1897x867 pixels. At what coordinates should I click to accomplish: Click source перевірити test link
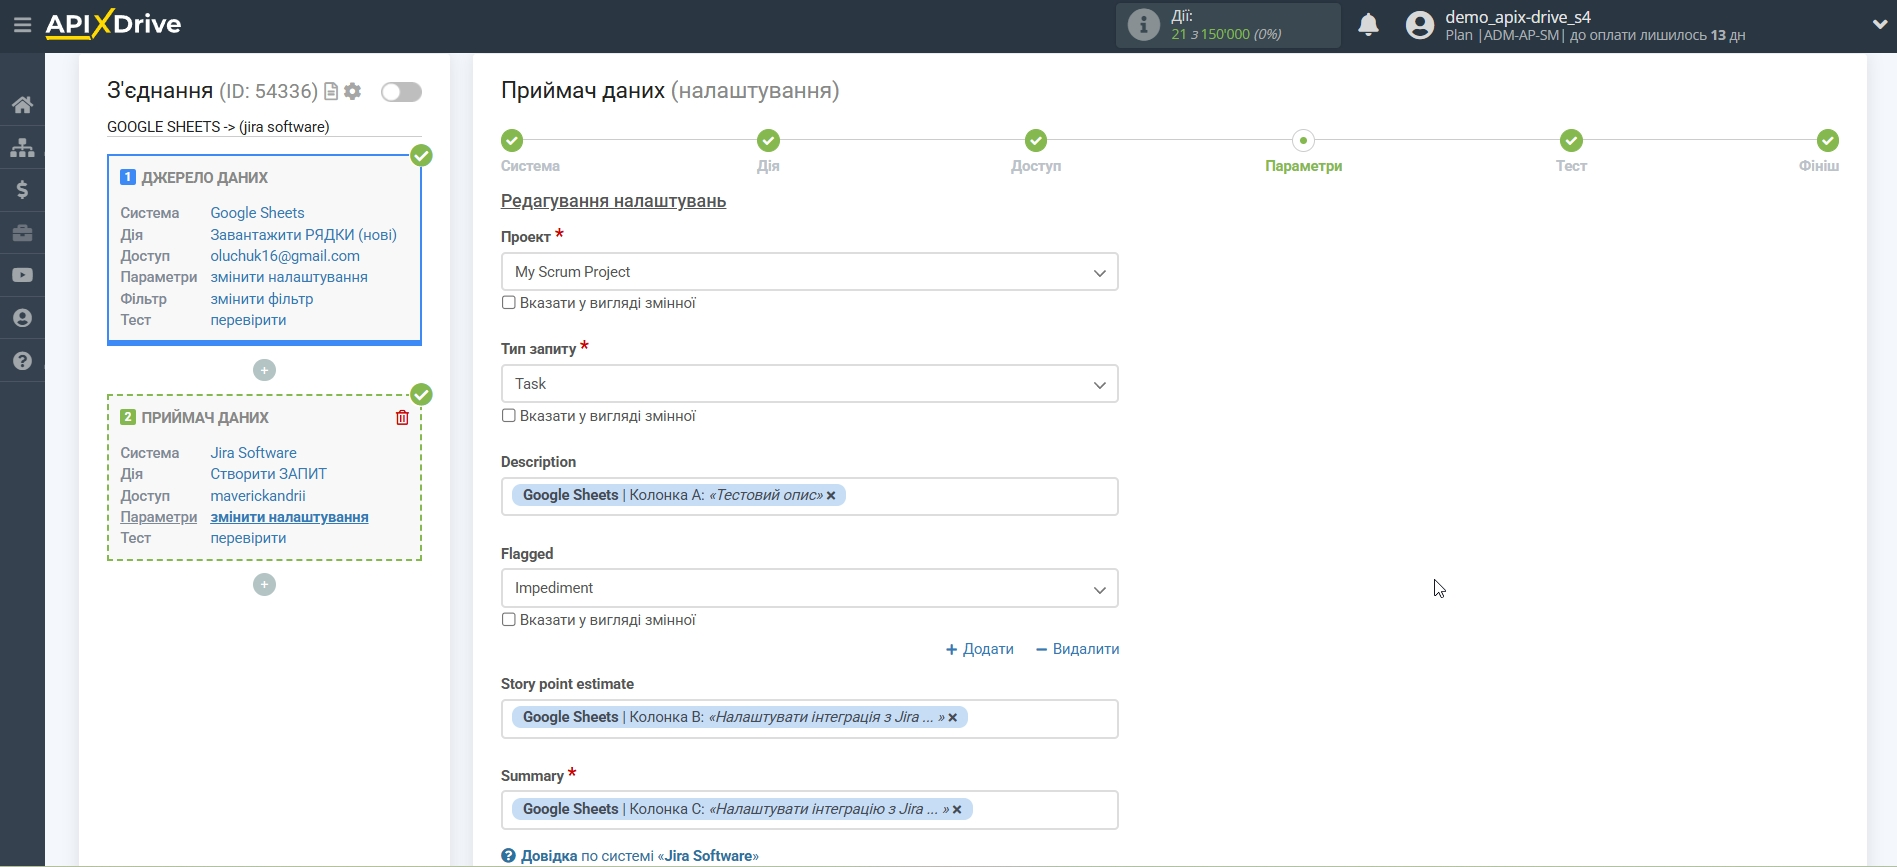(x=248, y=320)
